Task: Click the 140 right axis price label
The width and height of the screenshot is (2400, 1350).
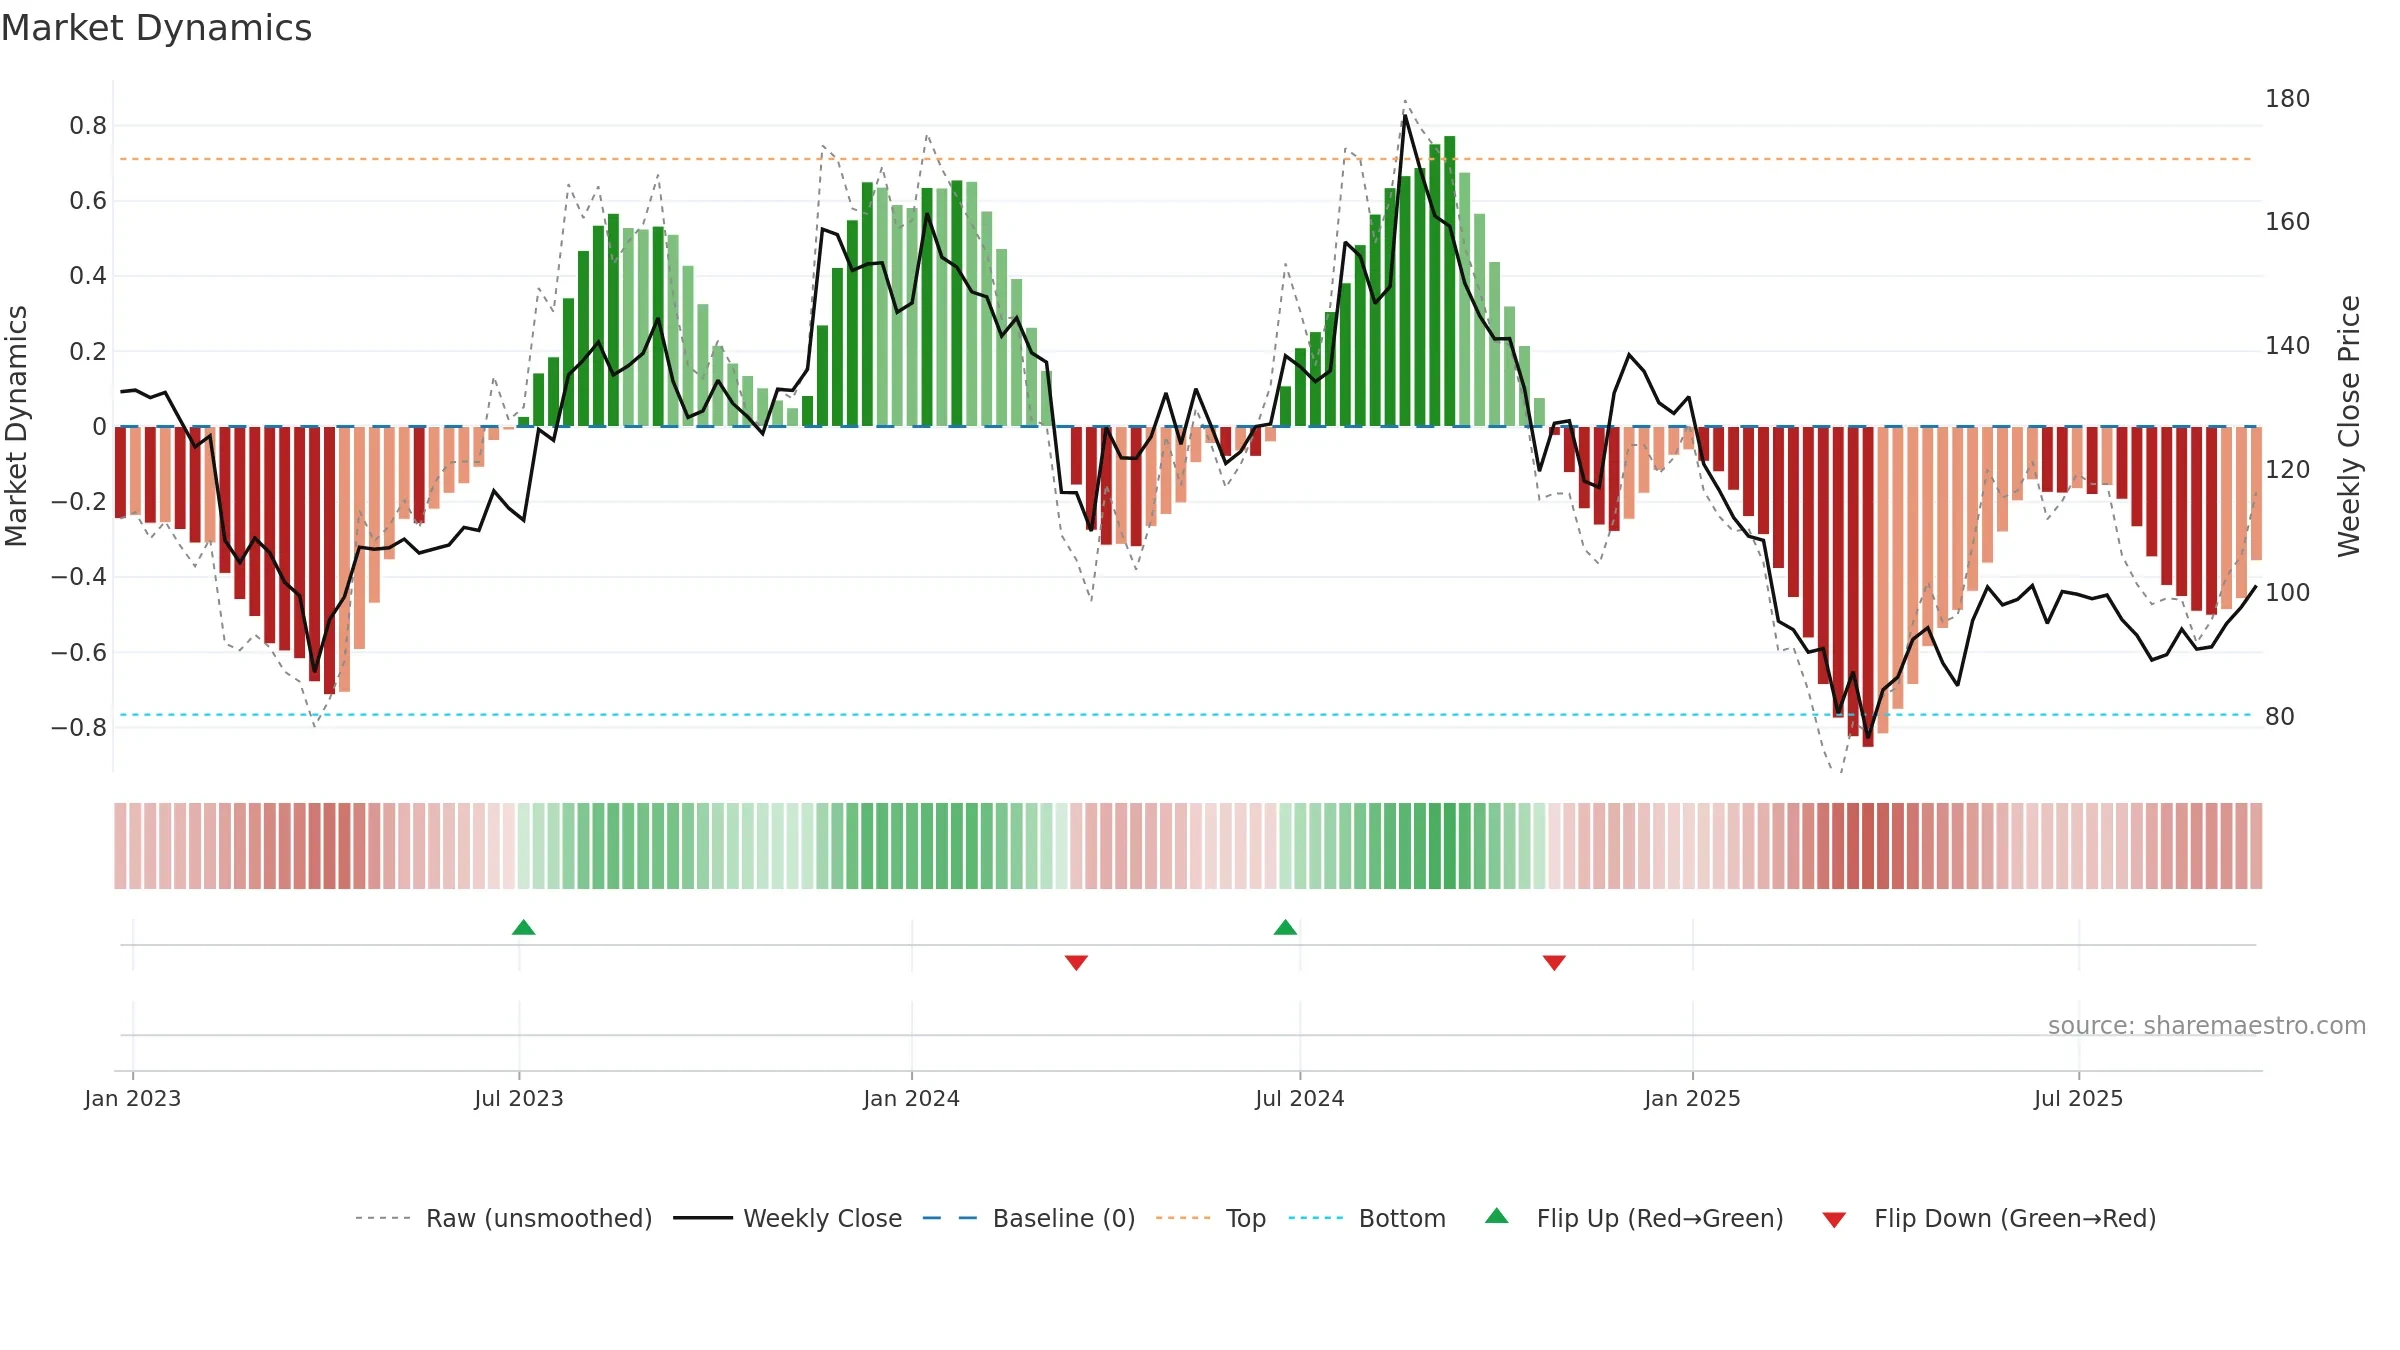Action: point(2288,346)
